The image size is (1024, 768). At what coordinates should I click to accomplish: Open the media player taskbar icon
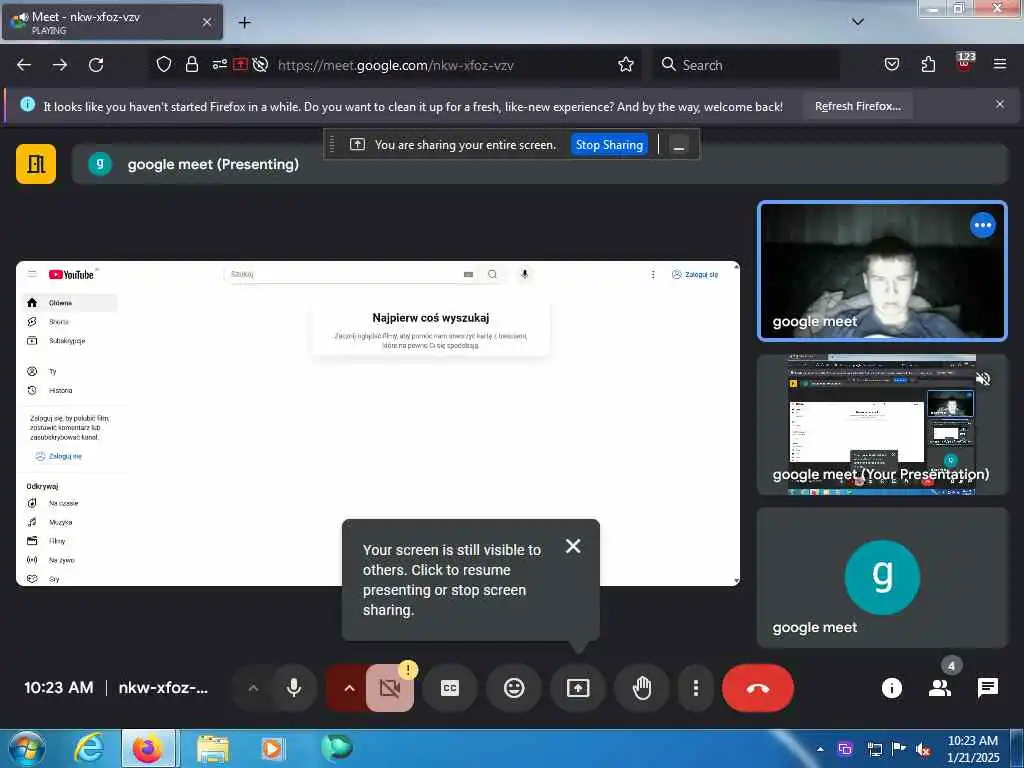tap(272, 748)
